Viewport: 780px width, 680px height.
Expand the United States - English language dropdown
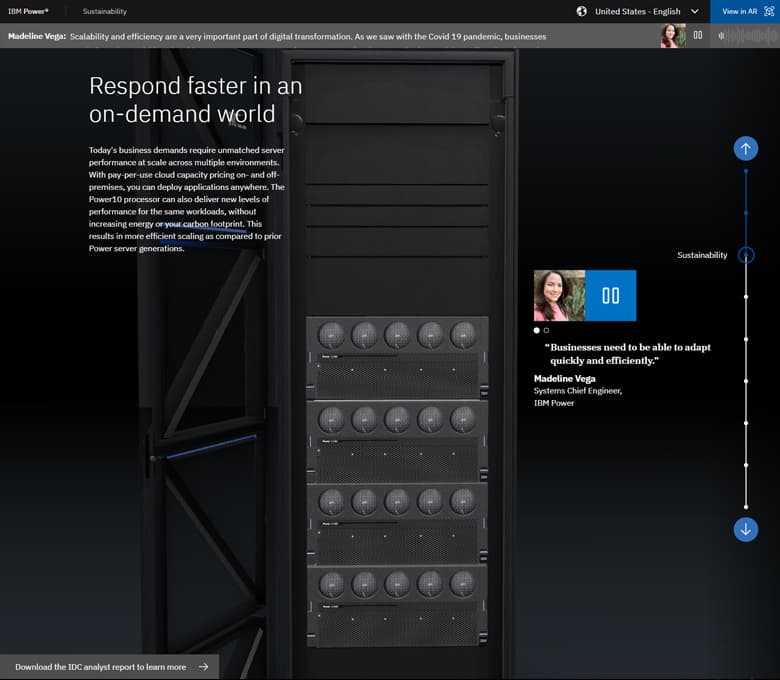(x=637, y=11)
